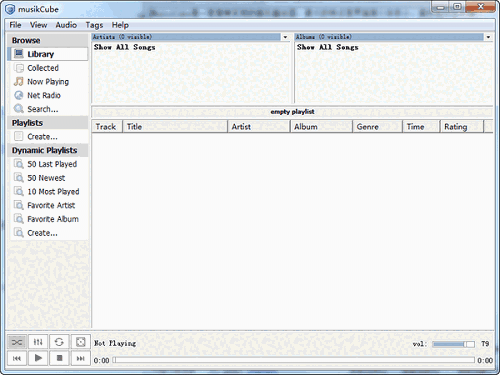The height and width of the screenshot is (375, 500).
Task: Sort by the Track column header
Action: 107,127
